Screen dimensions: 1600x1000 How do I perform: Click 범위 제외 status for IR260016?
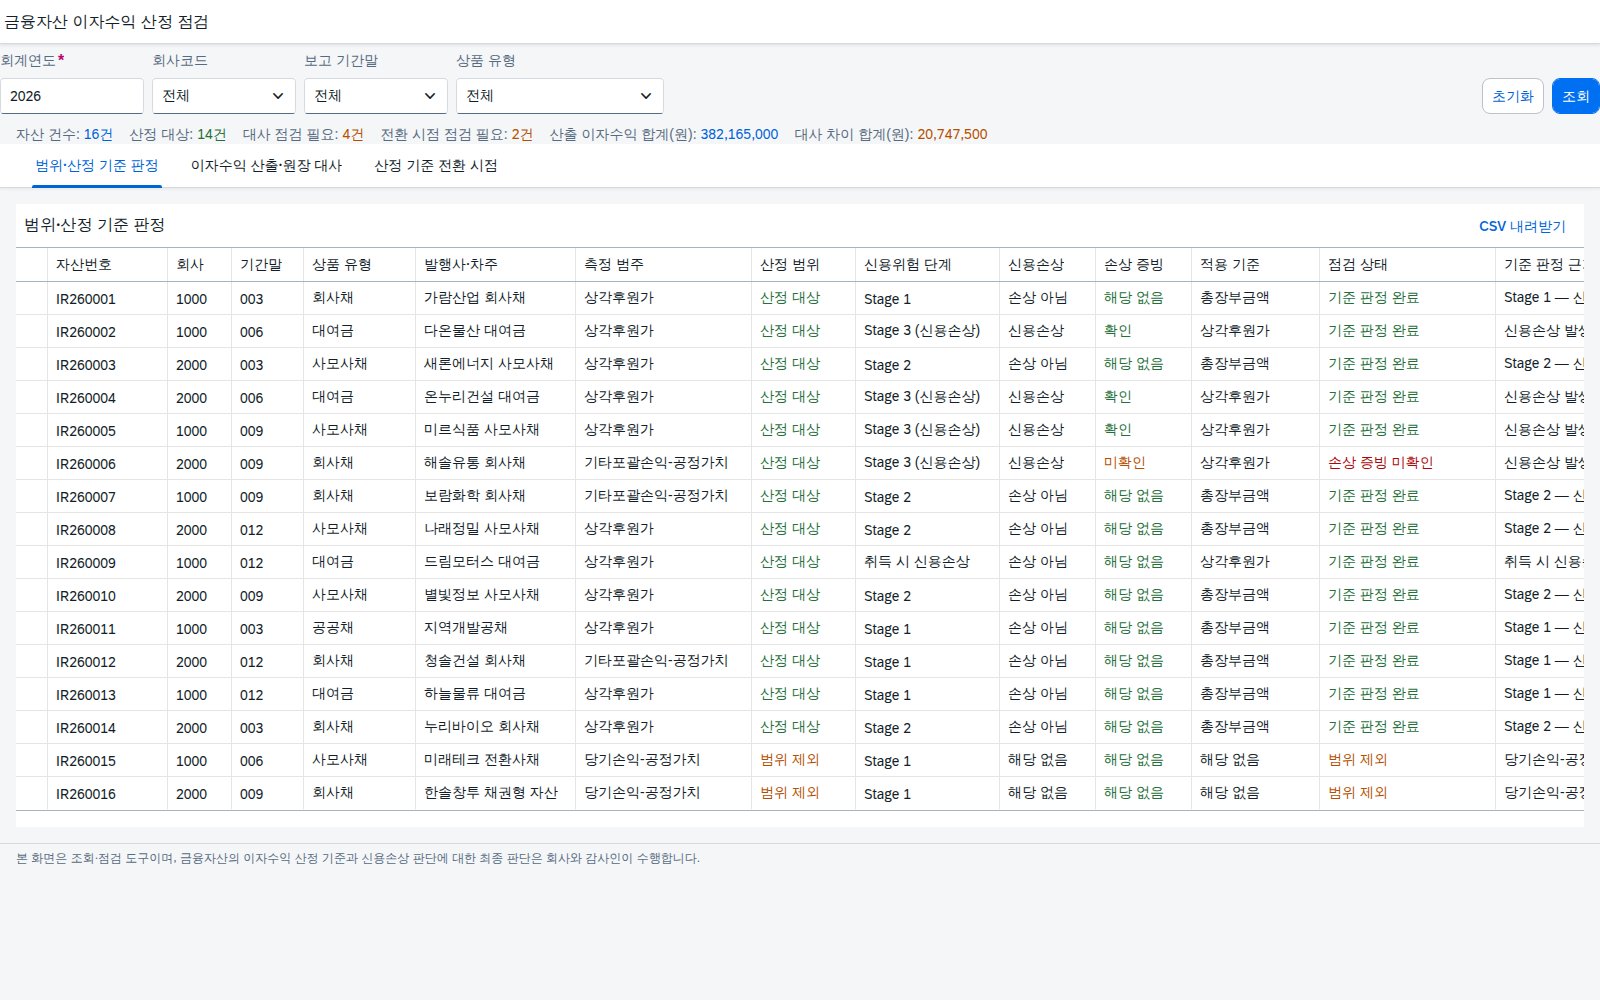pos(1358,793)
